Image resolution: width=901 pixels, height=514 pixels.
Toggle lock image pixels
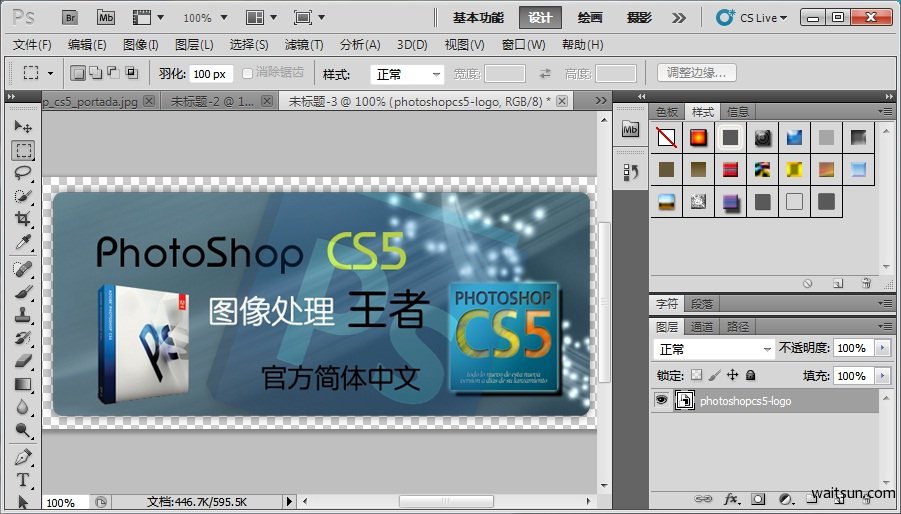click(x=714, y=375)
